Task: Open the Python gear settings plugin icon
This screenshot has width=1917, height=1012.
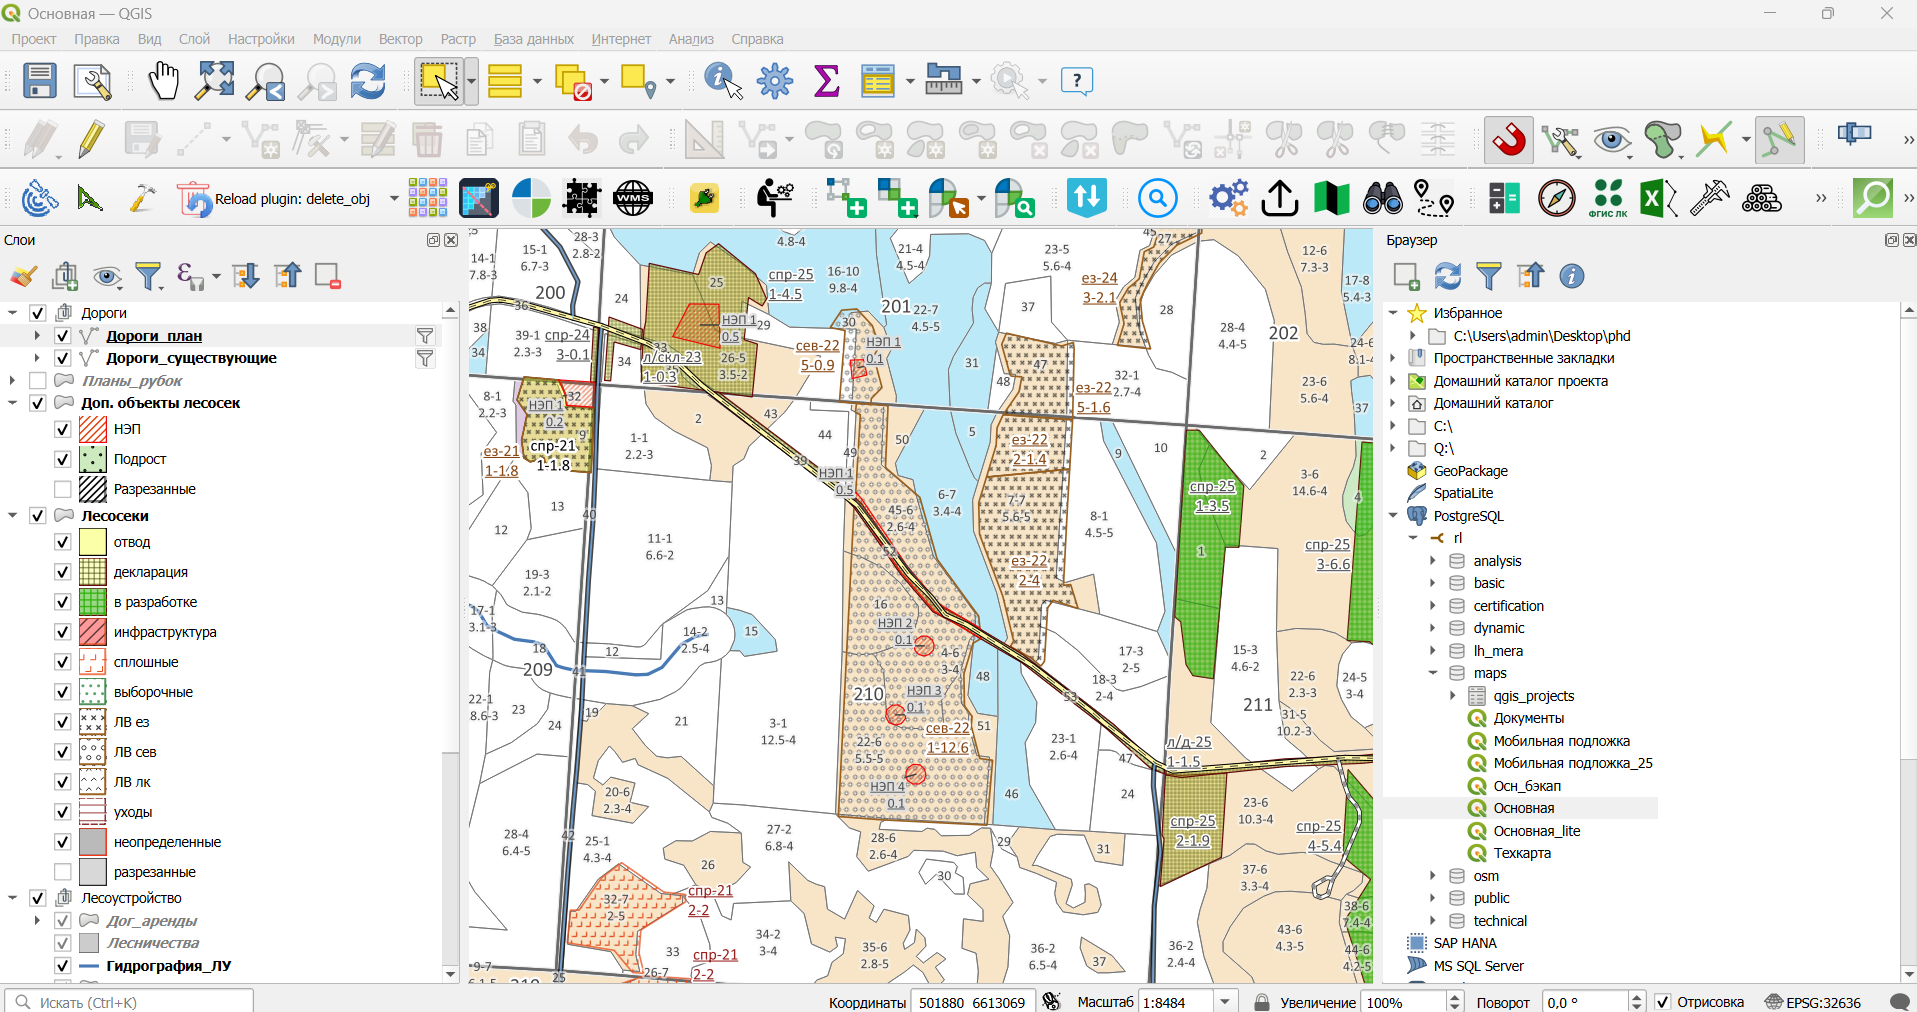Action: [x=1228, y=199]
